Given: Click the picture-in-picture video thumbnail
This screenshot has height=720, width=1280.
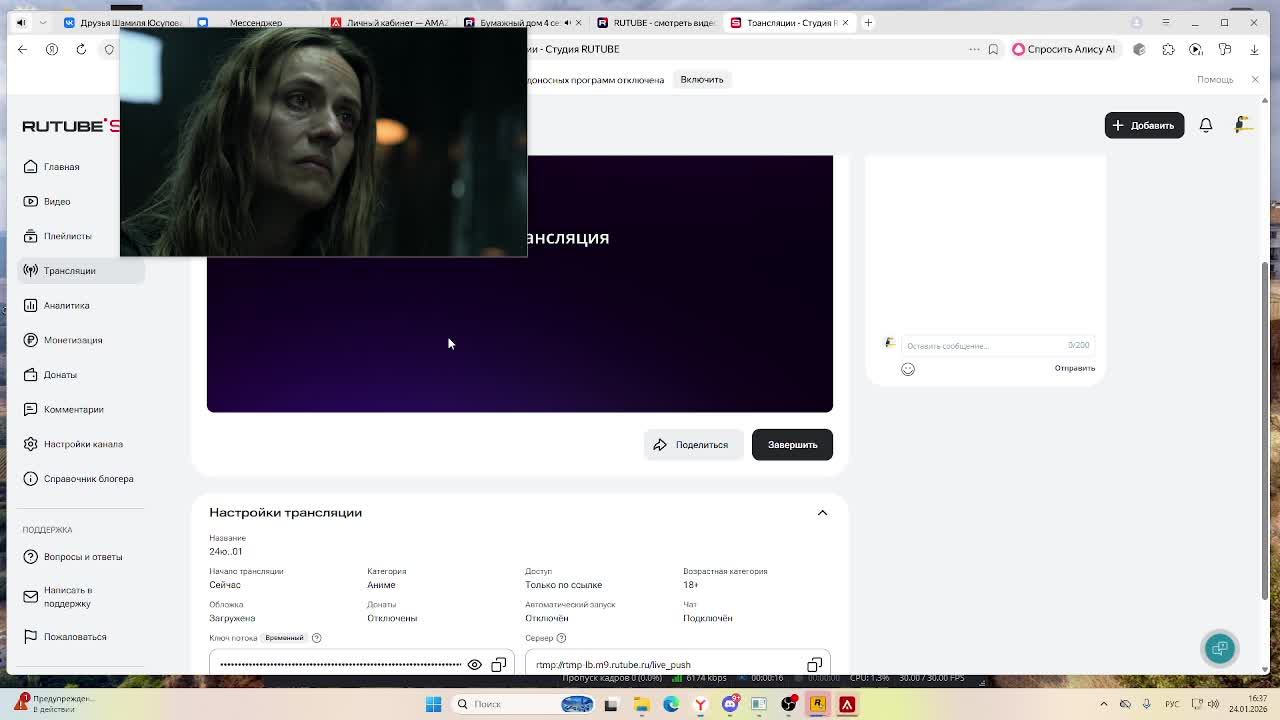Looking at the screenshot, I should pyautogui.click(x=323, y=142).
